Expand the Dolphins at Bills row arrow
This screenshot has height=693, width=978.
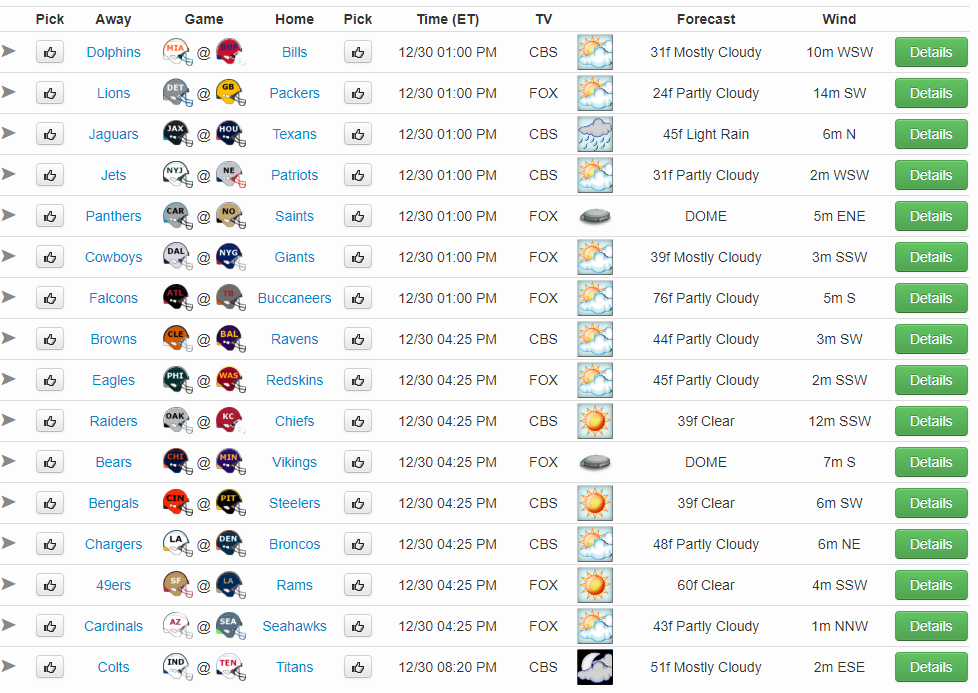coord(8,51)
